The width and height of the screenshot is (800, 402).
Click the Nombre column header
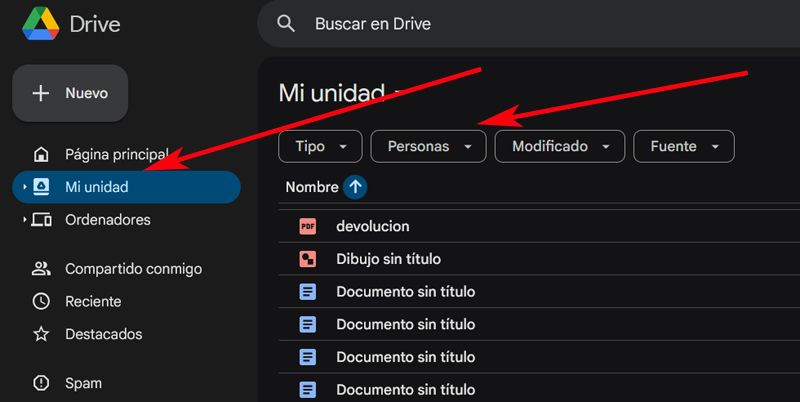click(x=311, y=187)
